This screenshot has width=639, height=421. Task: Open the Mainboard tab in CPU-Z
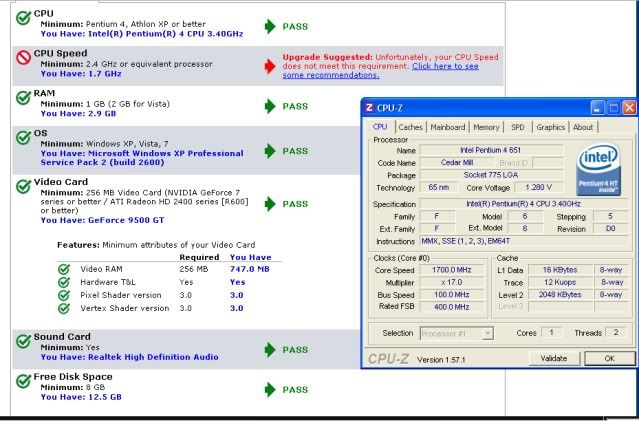coord(447,127)
